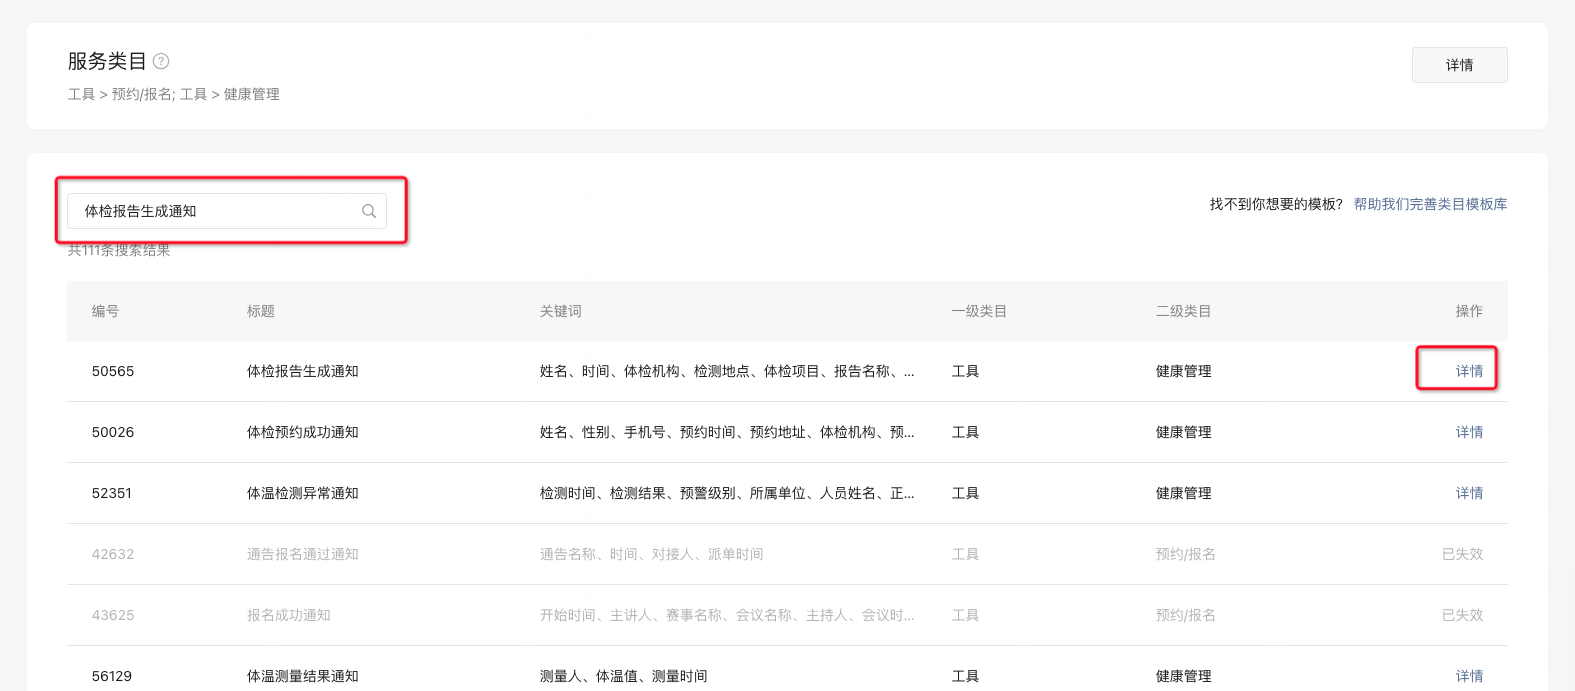The image size is (1575, 691).
Task: Click the keywords cell of template 52351
Action: (x=727, y=493)
